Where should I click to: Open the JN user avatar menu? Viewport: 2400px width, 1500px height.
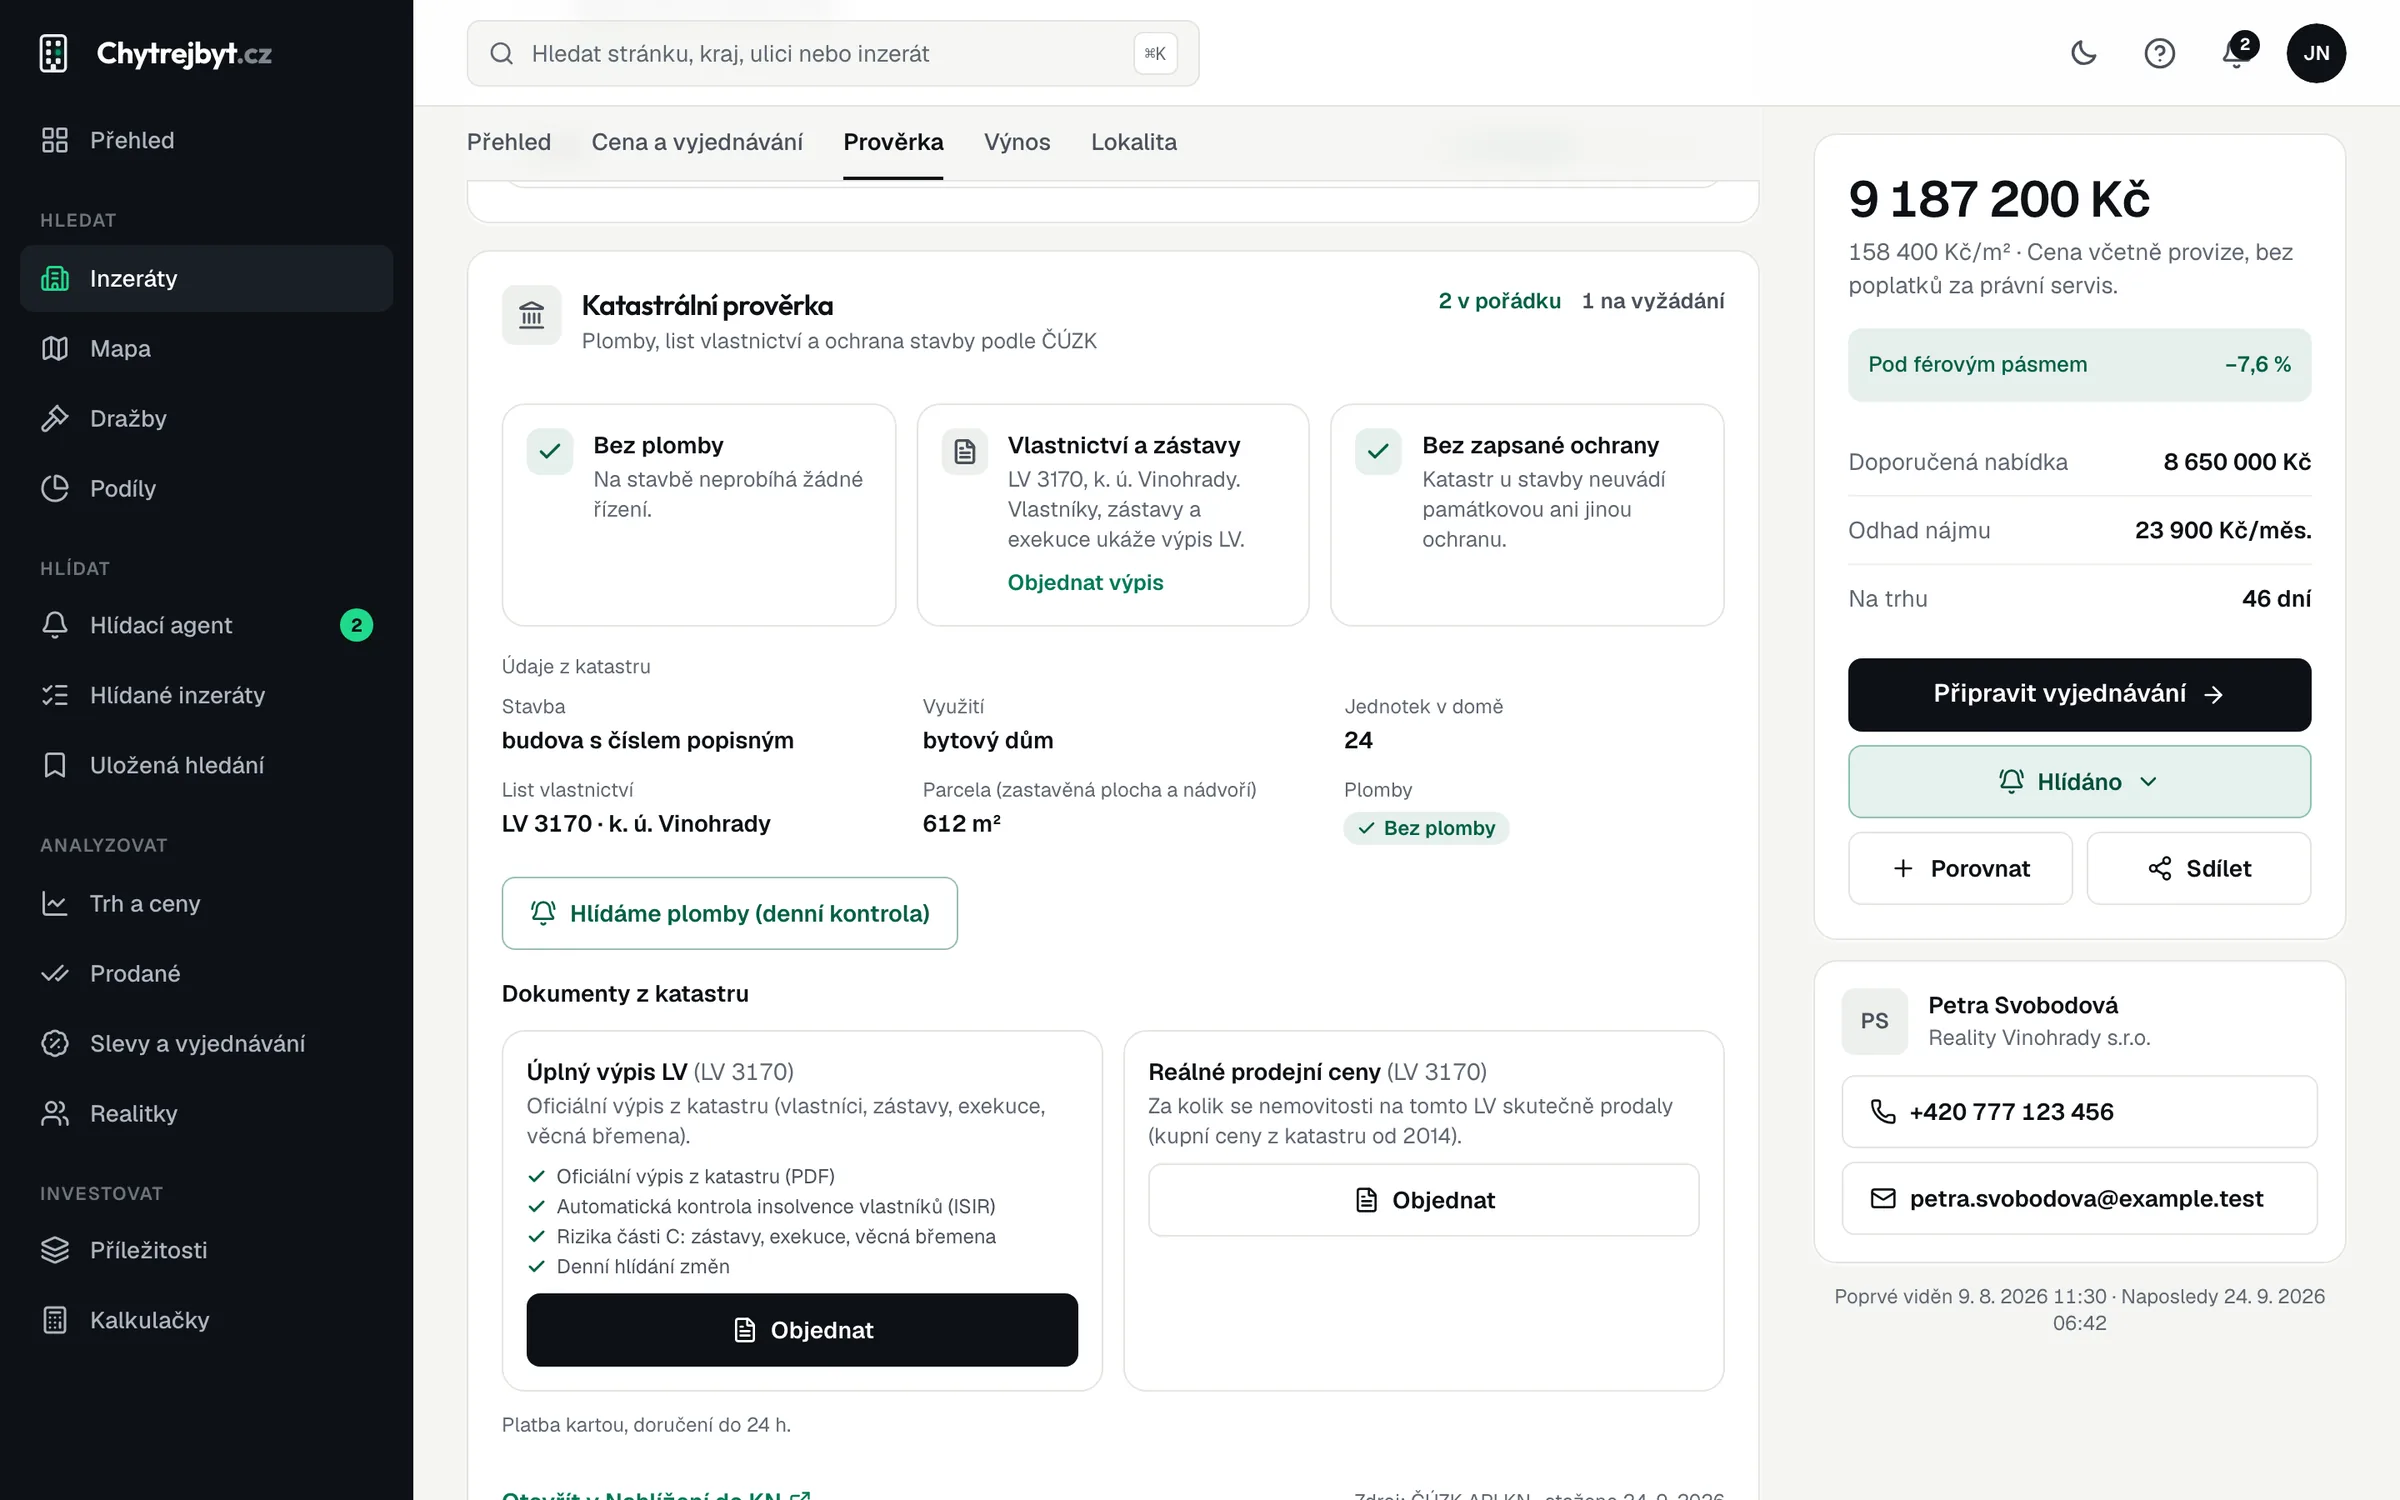tap(2316, 53)
